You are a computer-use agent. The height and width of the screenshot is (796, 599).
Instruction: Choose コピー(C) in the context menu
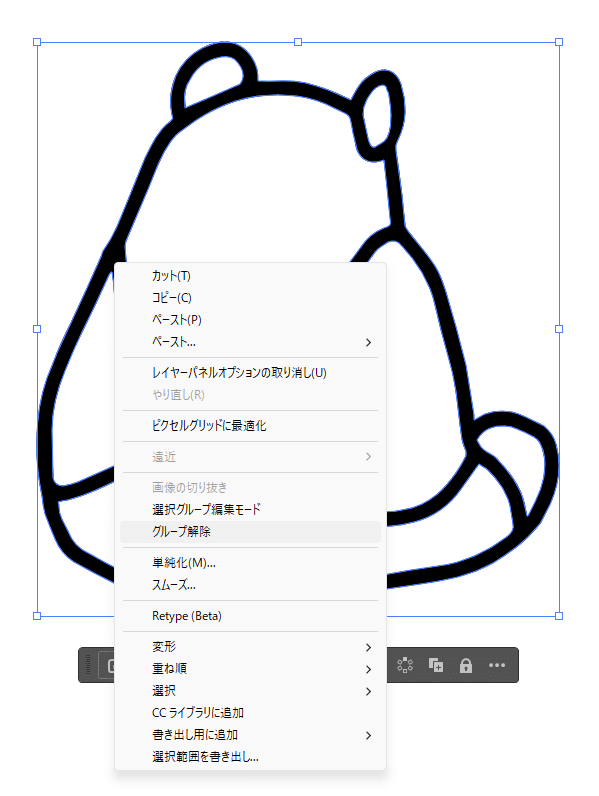pos(250,298)
